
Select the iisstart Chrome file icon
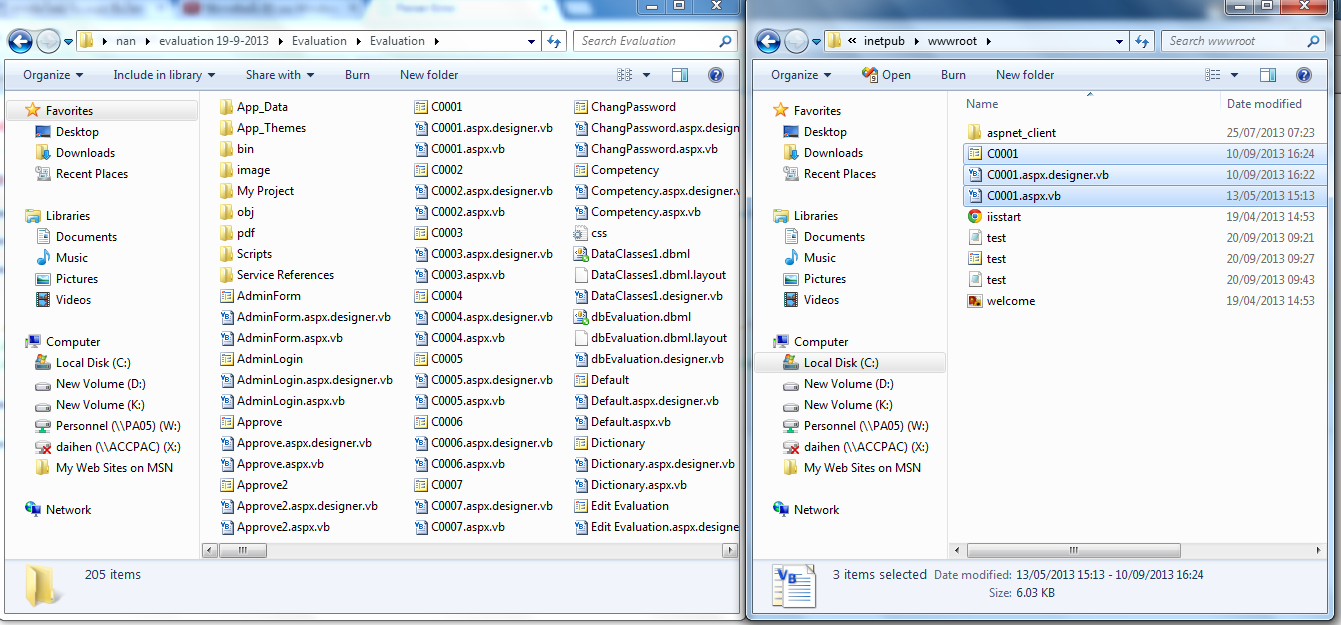click(975, 217)
